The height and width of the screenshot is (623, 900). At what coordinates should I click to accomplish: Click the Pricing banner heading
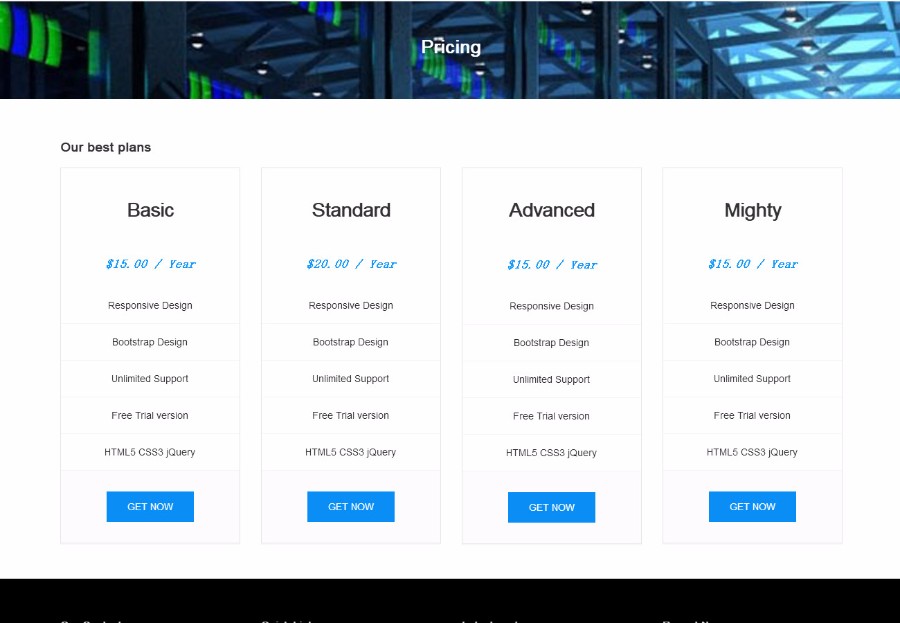451,47
